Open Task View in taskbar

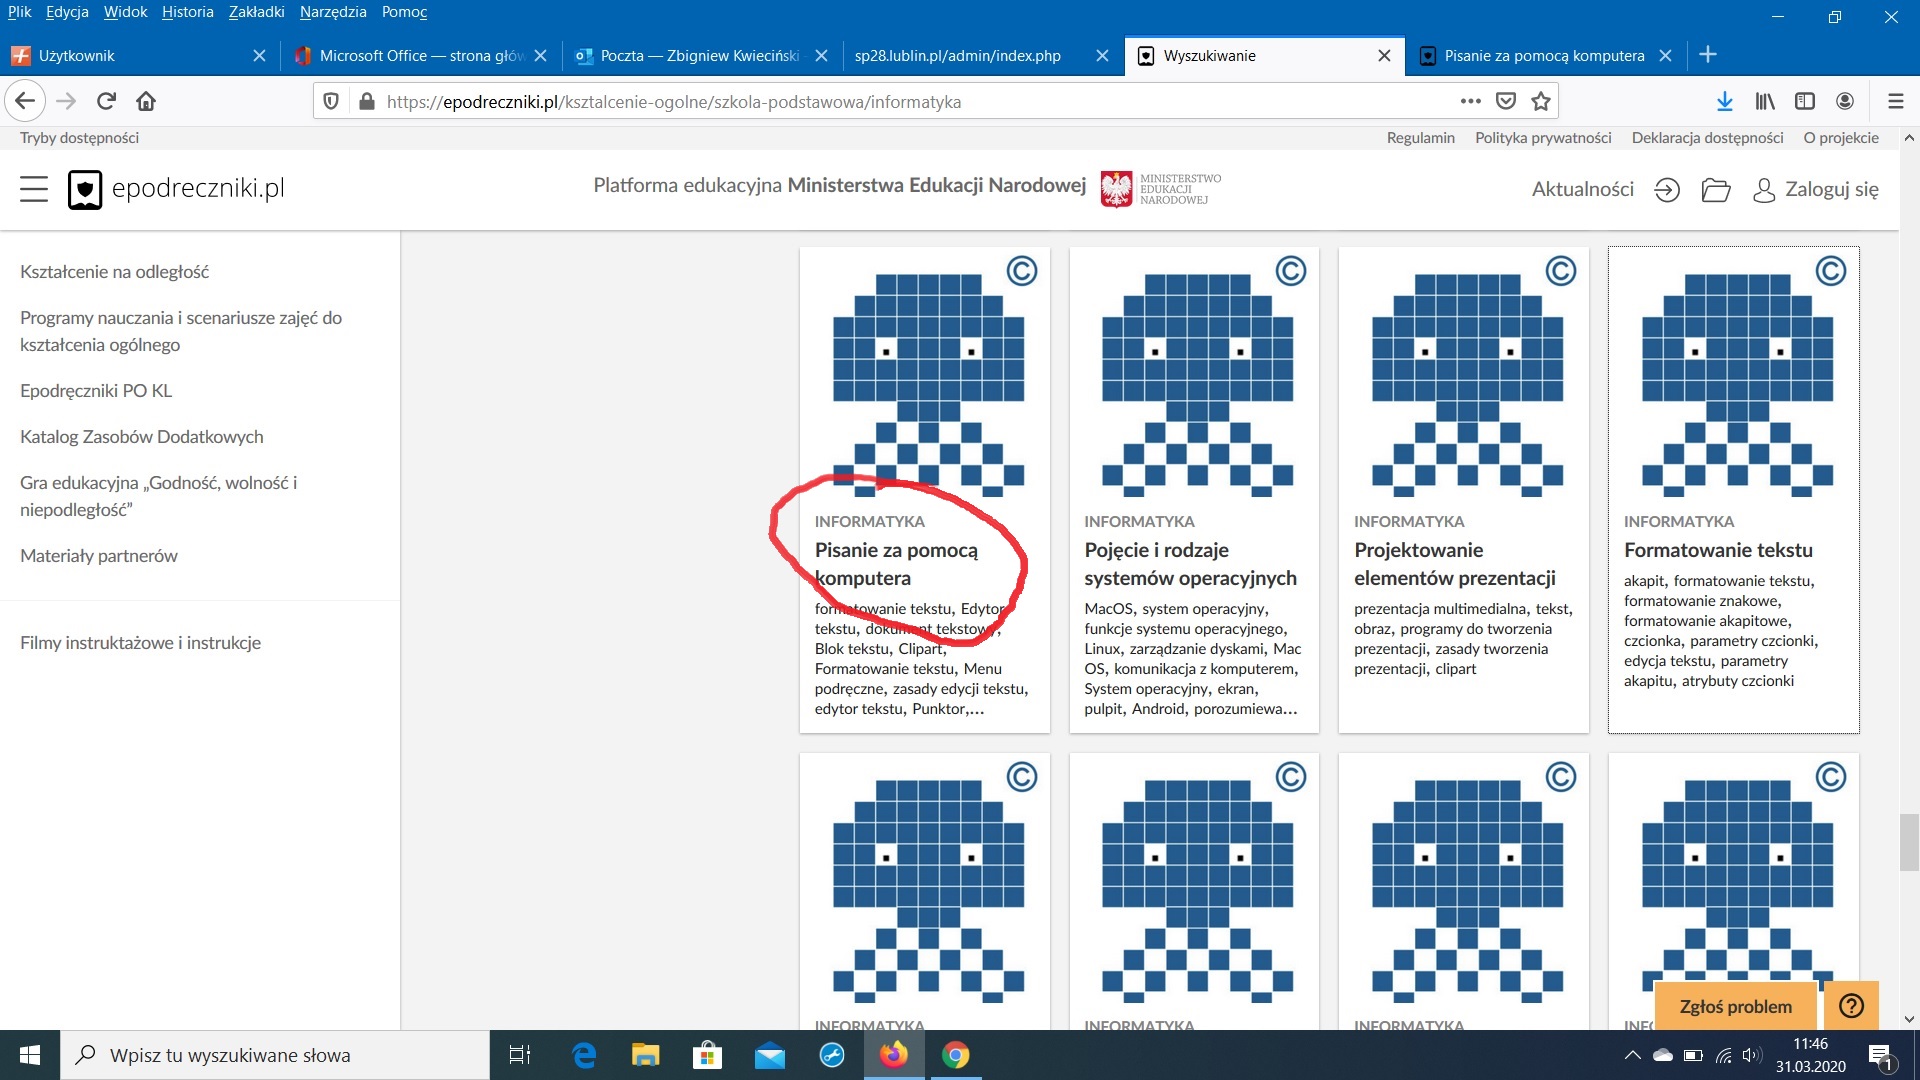[x=520, y=1055]
